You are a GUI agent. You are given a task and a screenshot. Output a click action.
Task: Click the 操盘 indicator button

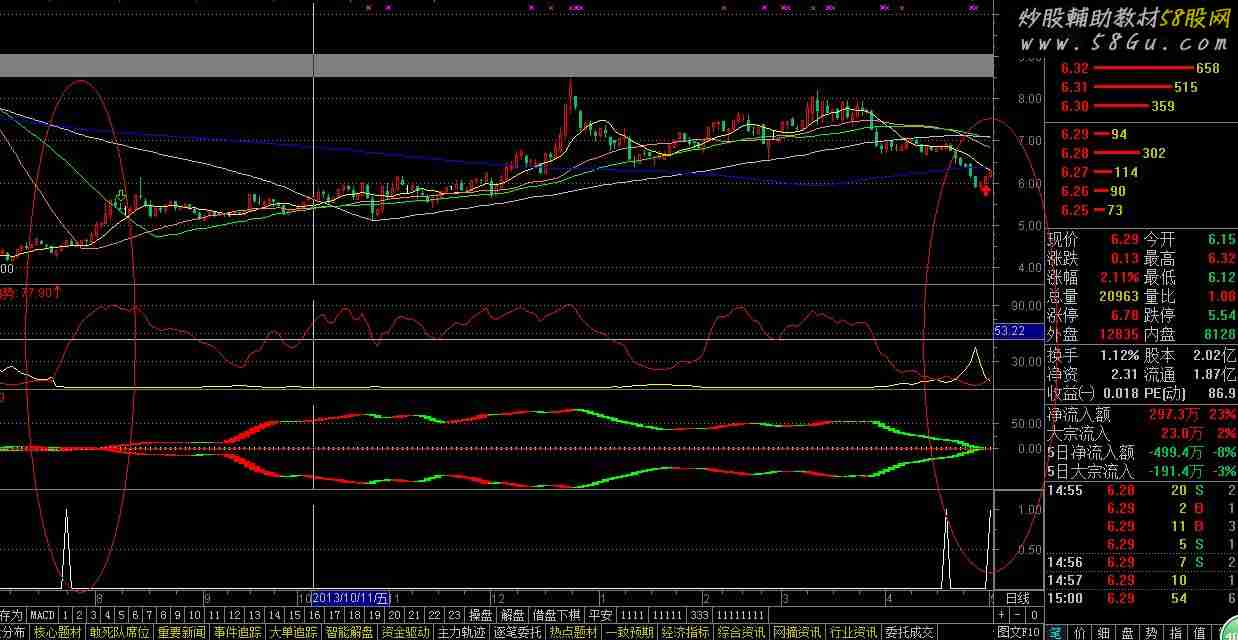point(481,614)
